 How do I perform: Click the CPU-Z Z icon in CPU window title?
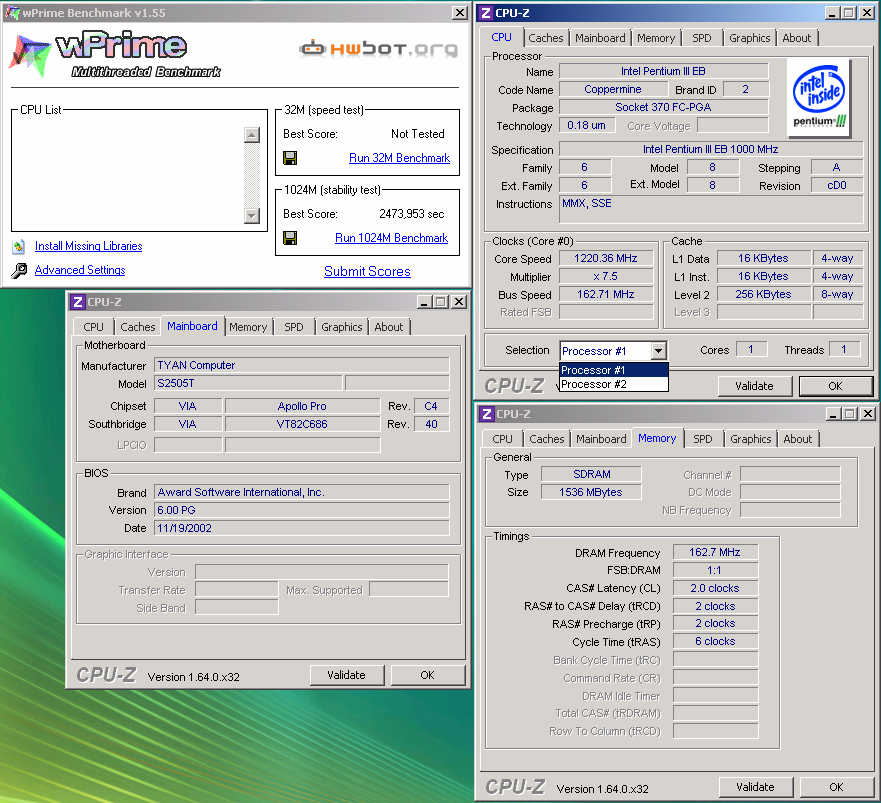[486, 13]
